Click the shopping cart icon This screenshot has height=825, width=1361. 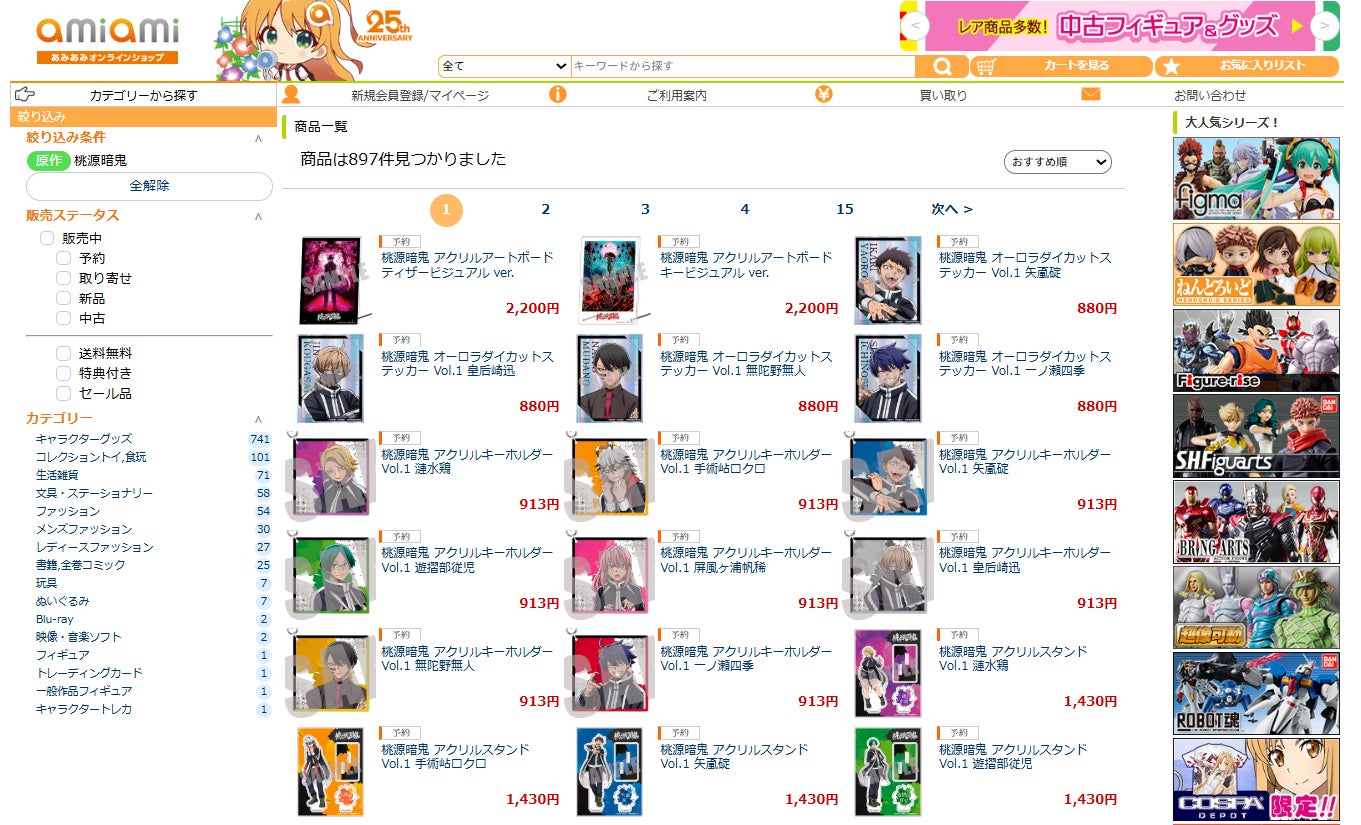(986, 66)
